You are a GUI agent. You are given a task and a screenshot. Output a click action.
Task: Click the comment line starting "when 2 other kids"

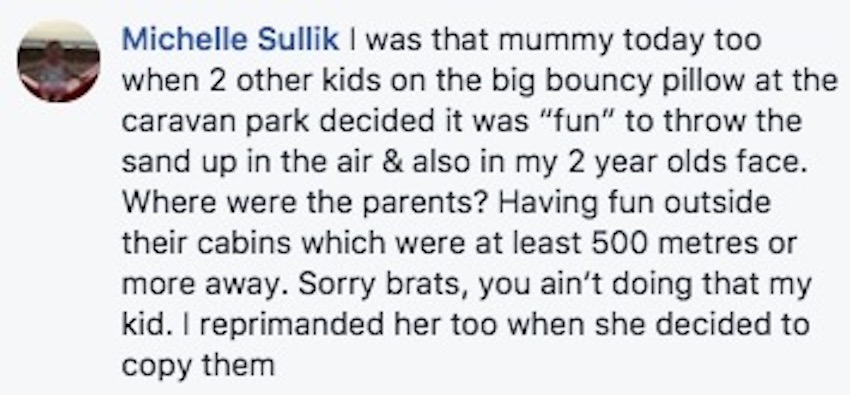pos(480,81)
